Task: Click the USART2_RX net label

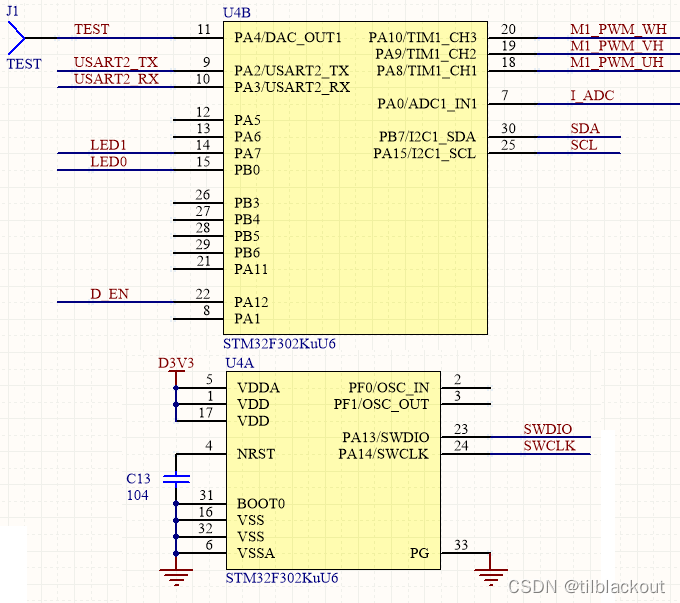Action: pyautogui.click(x=116, y=79)
